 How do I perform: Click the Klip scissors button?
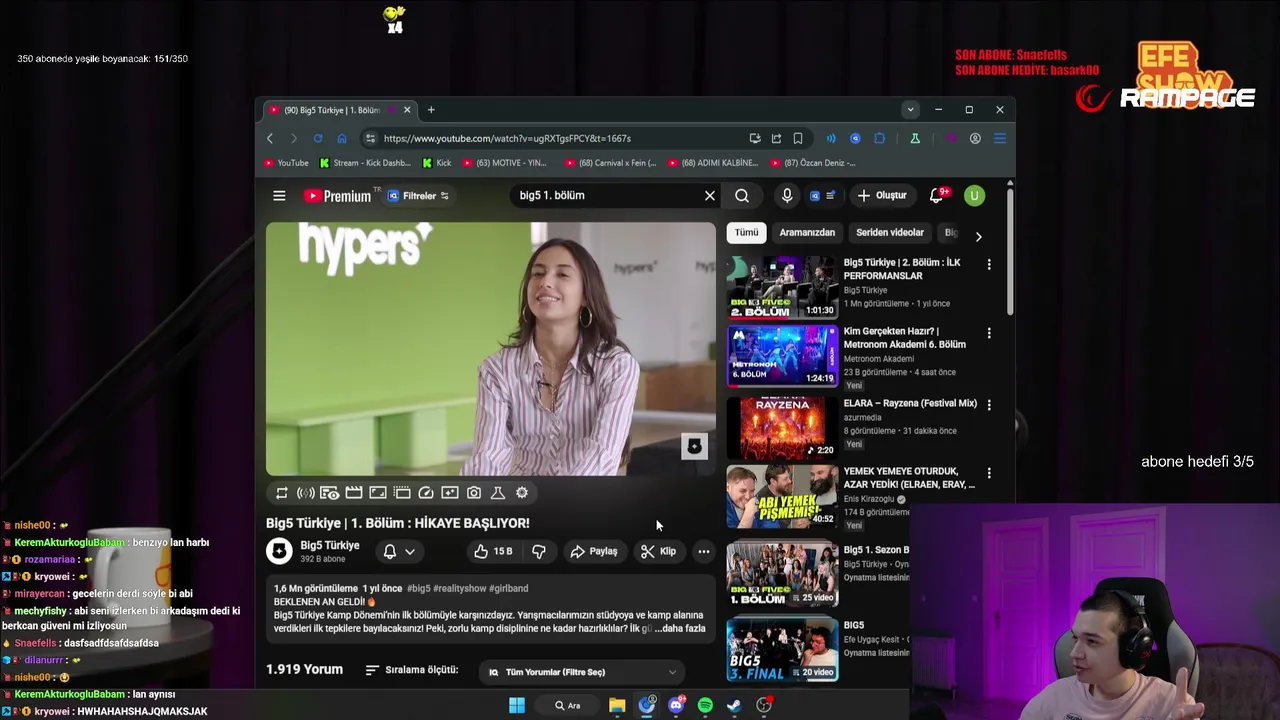pos(658,551)
